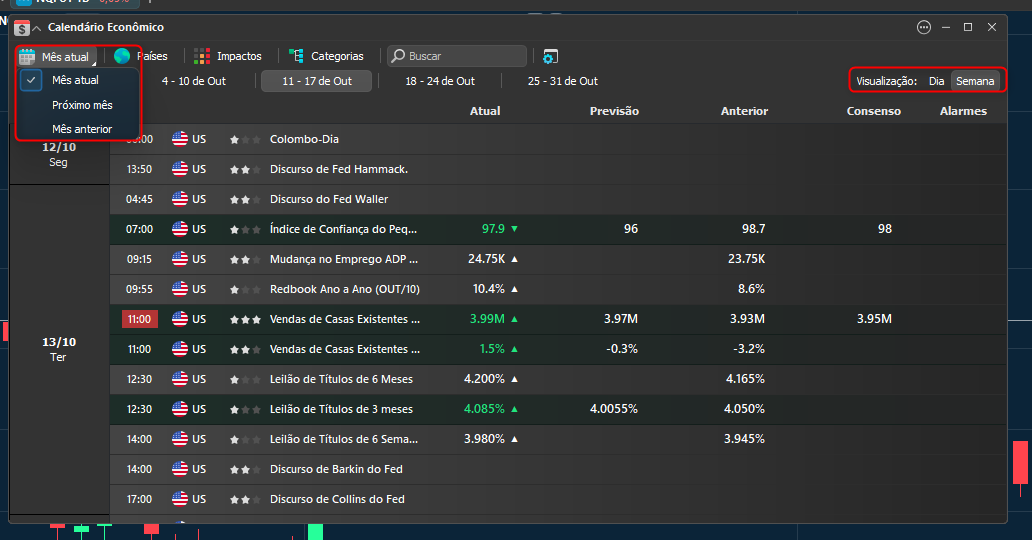
Task: Click the 12/10 Seg date cell
Action: tap(59, 154)
